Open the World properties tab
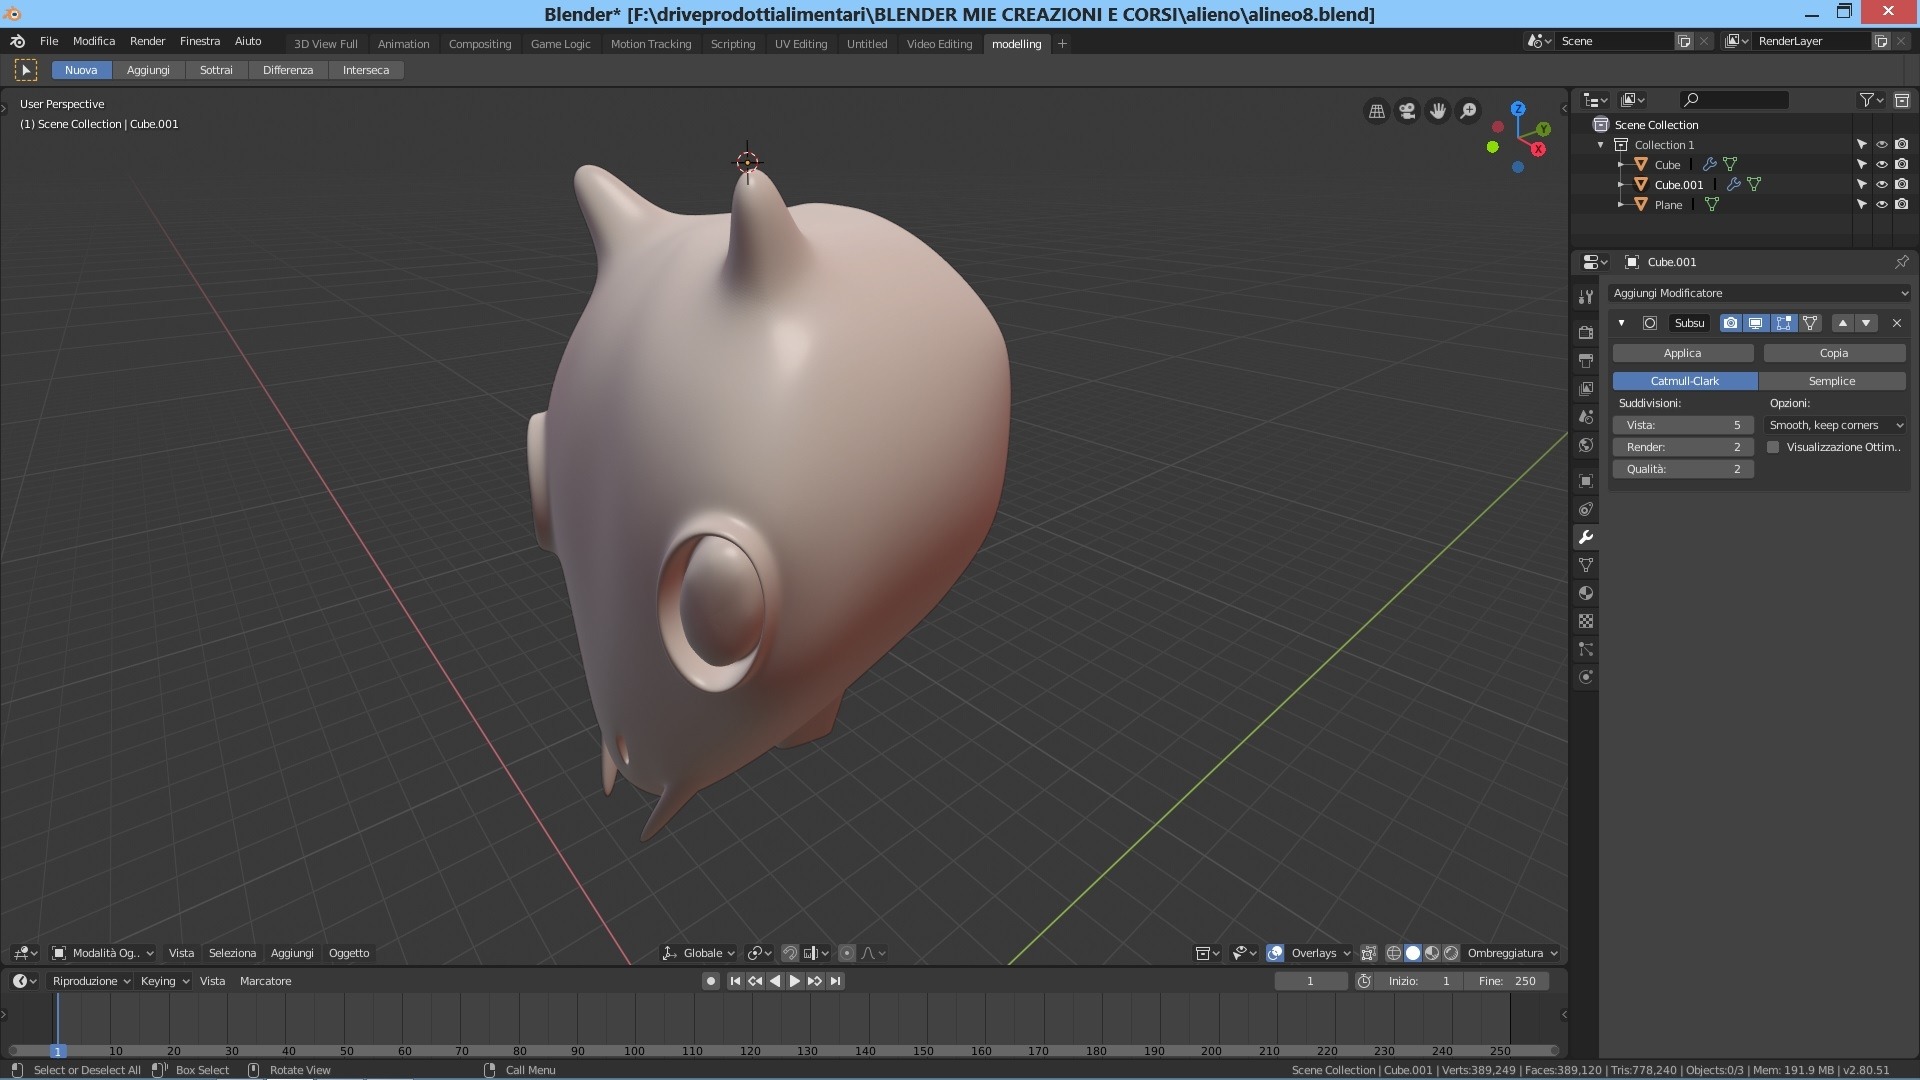1920x1080 pixels. pos(1586,445)
